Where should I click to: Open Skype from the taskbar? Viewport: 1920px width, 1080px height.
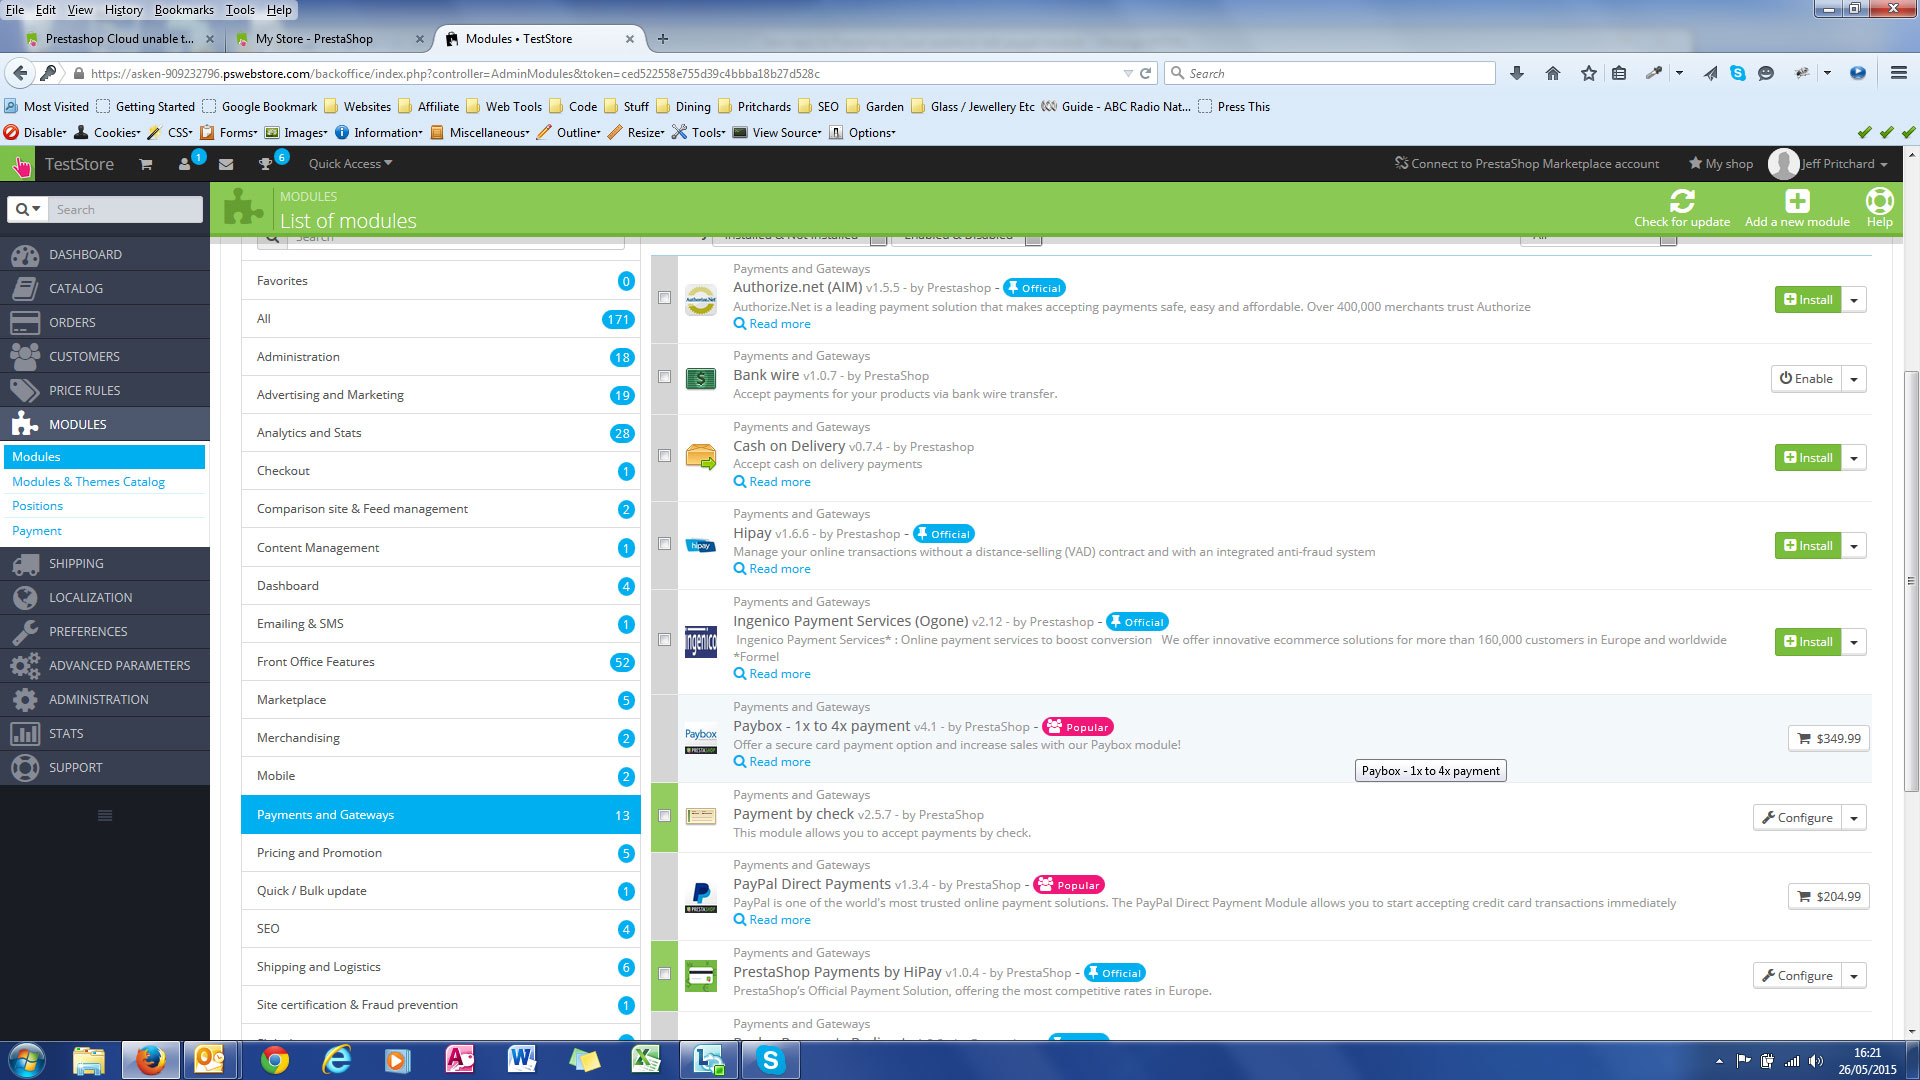(x=771, y=1060)
